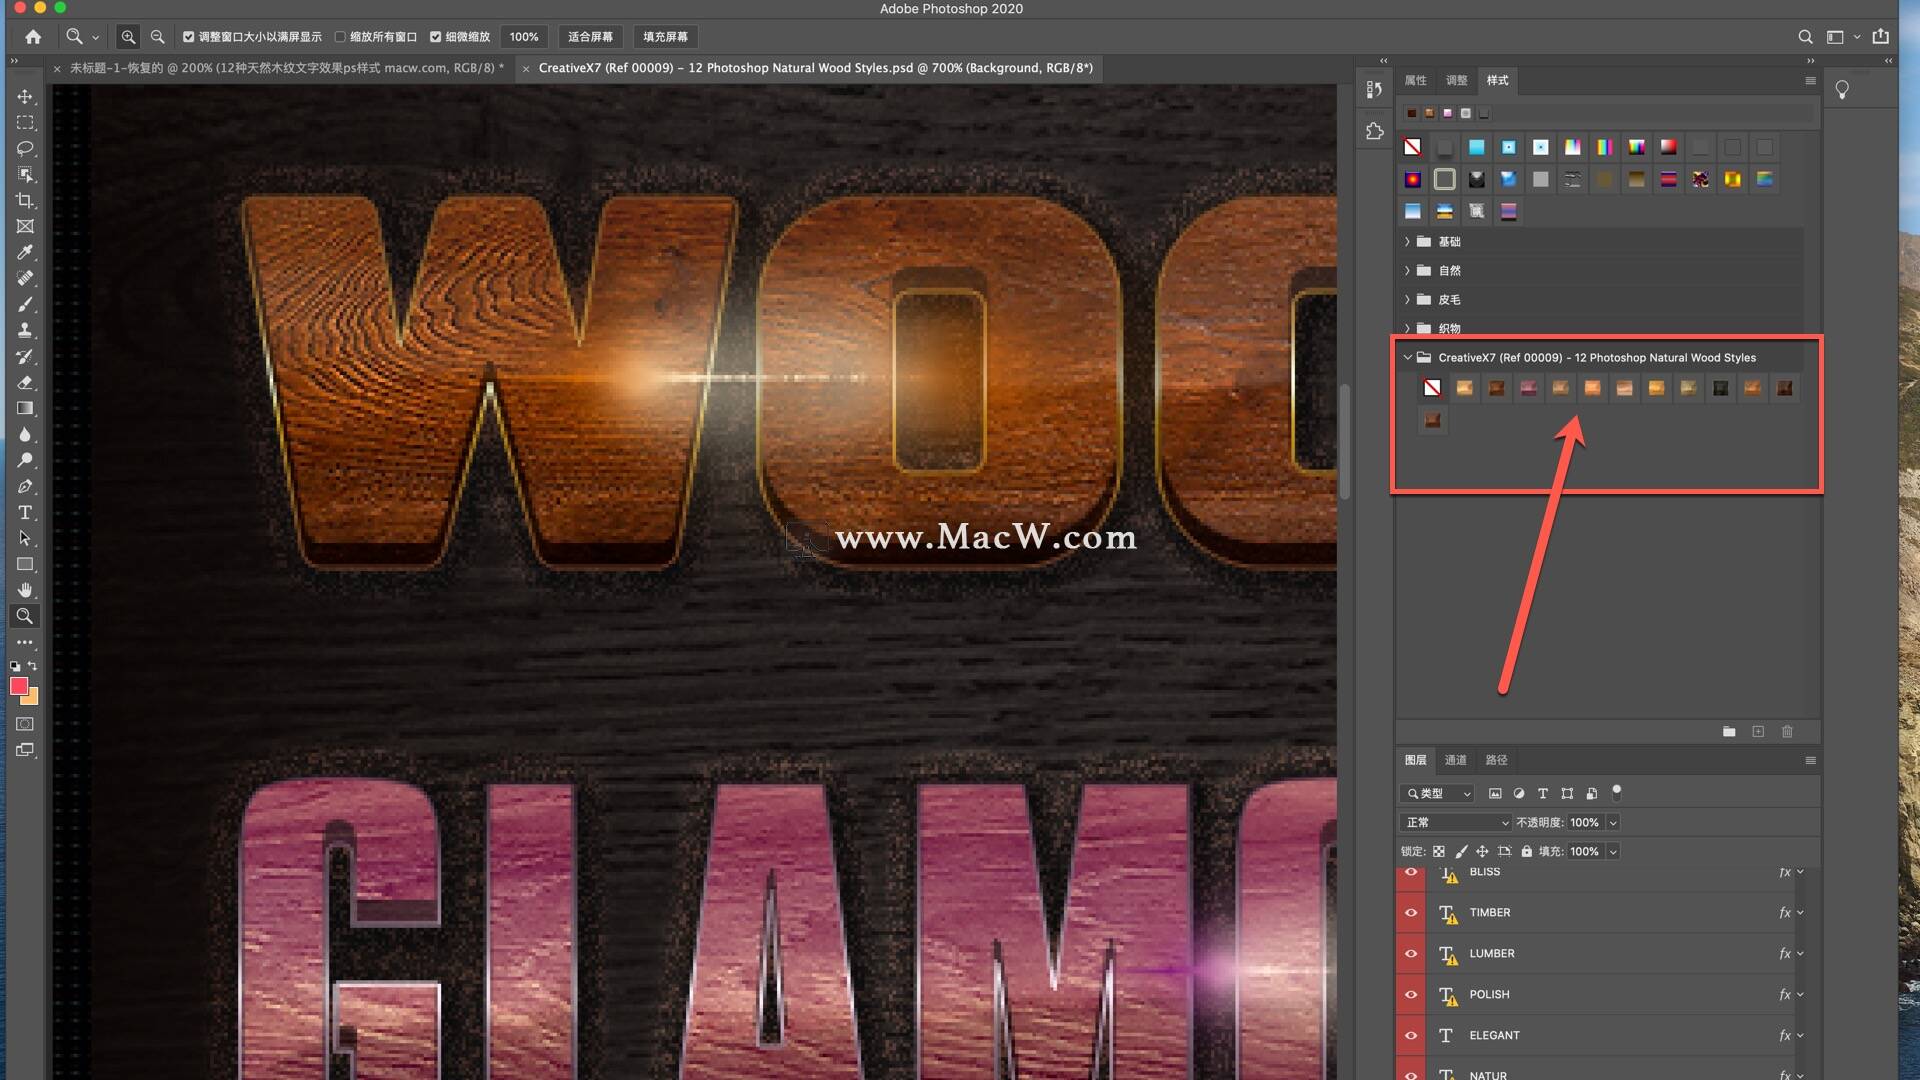Select the Lasso tool
Viewport: 1920px width, 1080px height.
(25, 149)
